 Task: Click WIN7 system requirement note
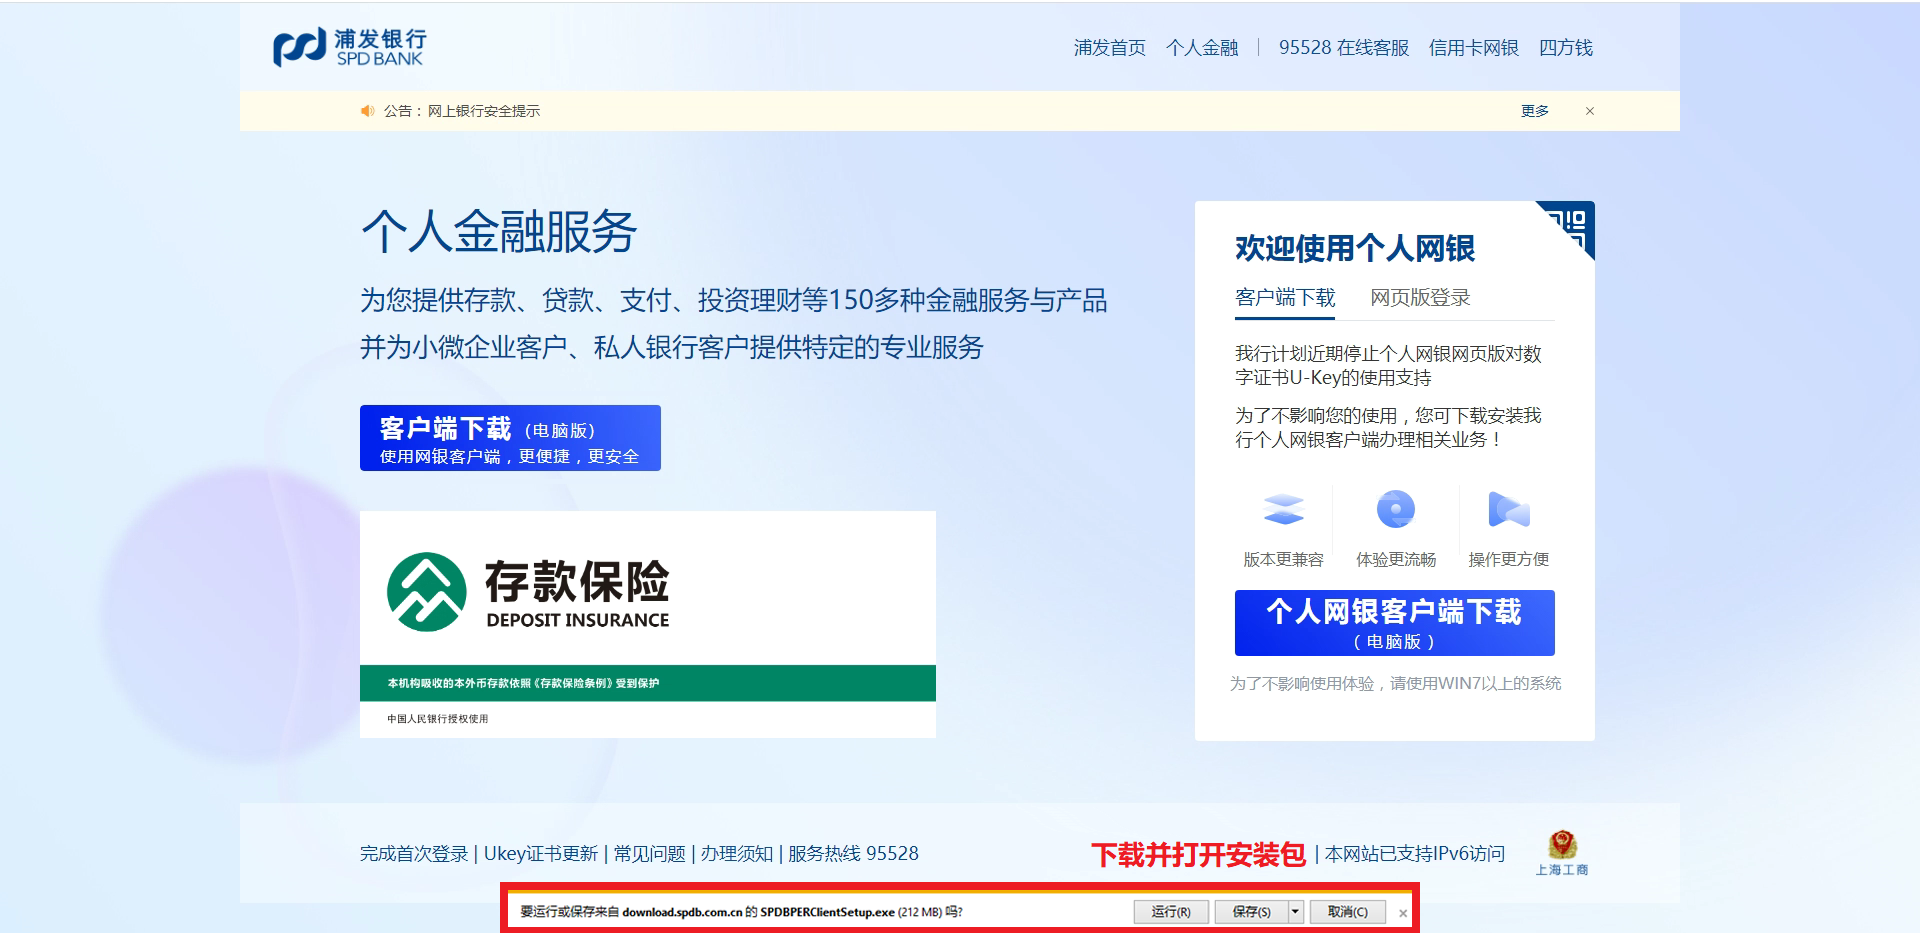pos(1395,683)
